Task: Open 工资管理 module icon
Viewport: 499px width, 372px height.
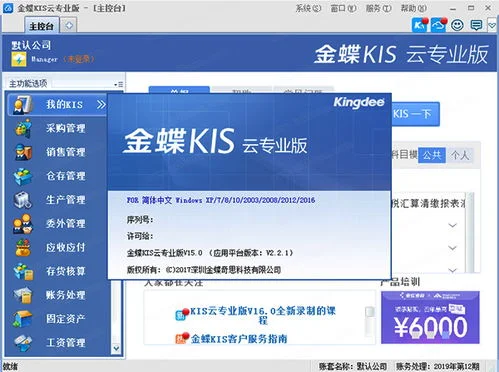Action: point(23,343)
